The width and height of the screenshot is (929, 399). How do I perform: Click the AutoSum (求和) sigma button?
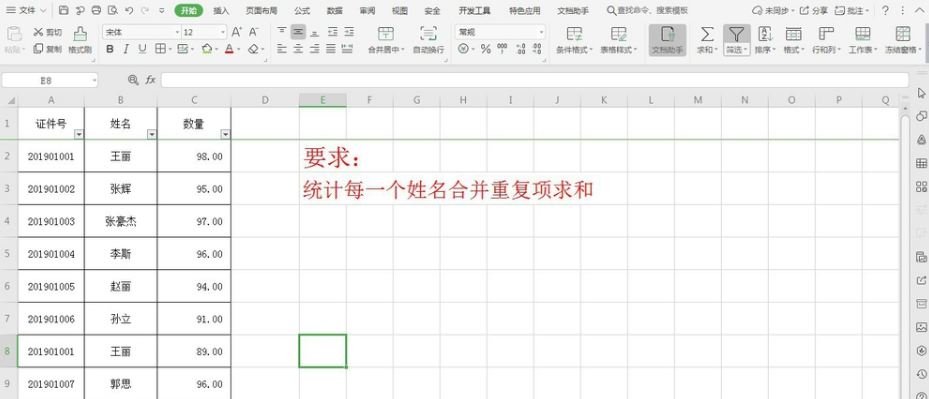[707, 40]
